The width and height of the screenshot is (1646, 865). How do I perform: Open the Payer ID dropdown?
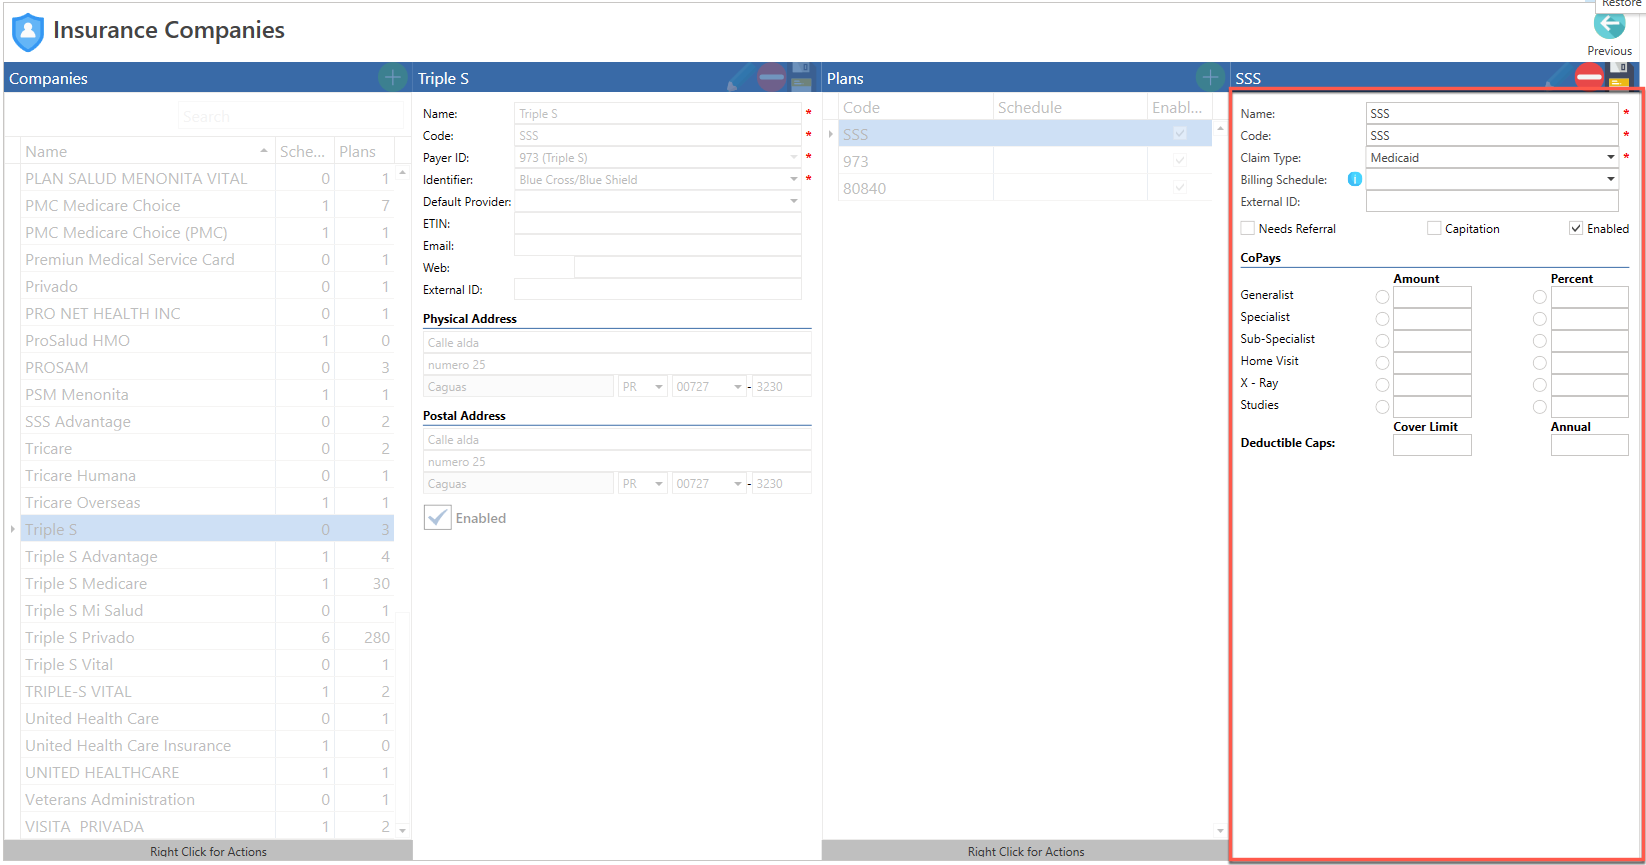[794, 157]
